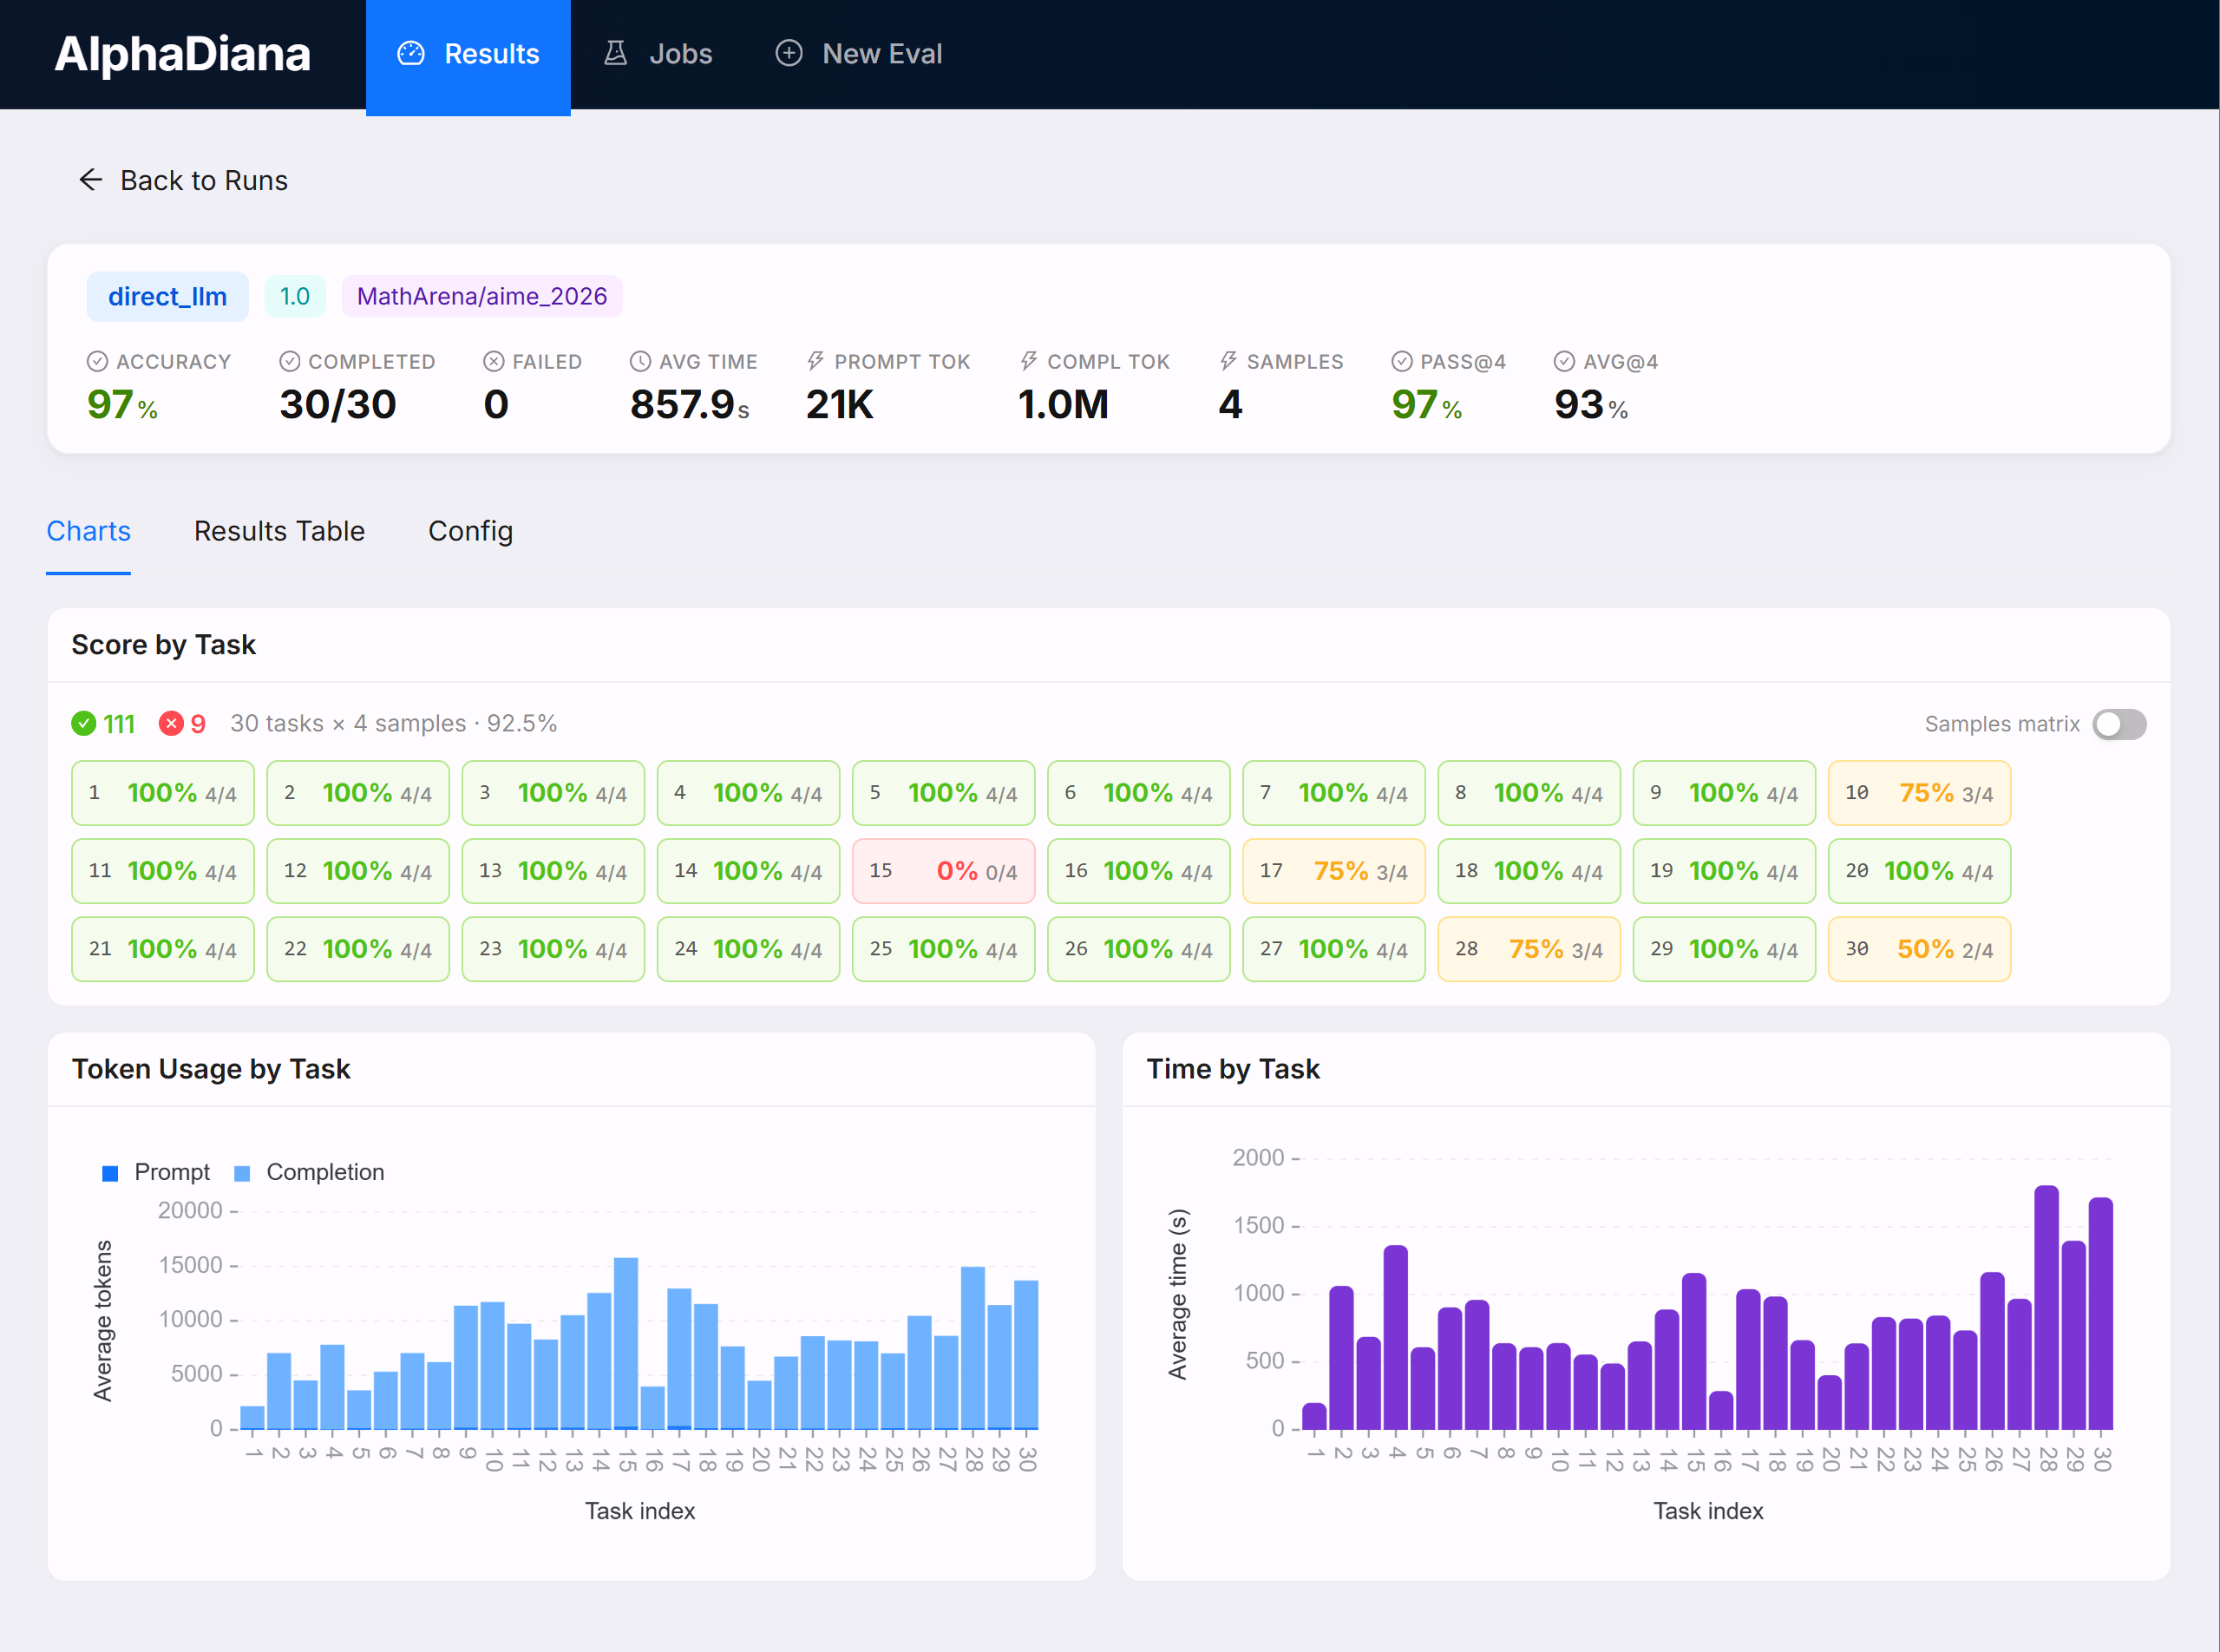Select the Charts tab
This screenshot has width=2220, height=1652.
click(x=89, y=531)
